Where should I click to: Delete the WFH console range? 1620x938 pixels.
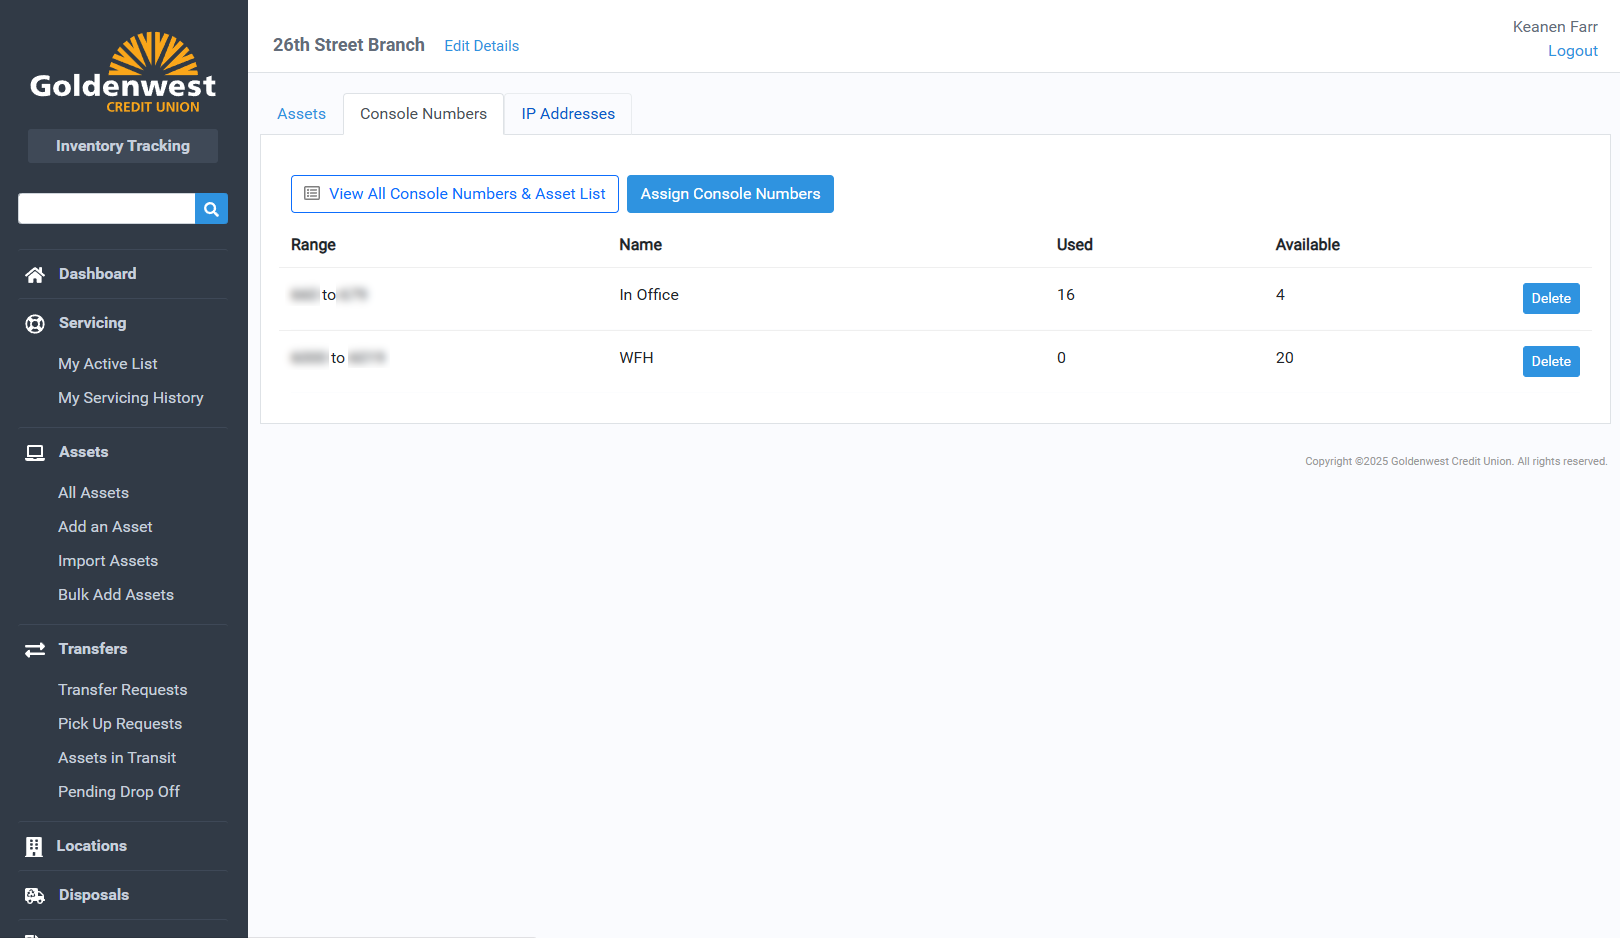click(x=1550, y=361)
